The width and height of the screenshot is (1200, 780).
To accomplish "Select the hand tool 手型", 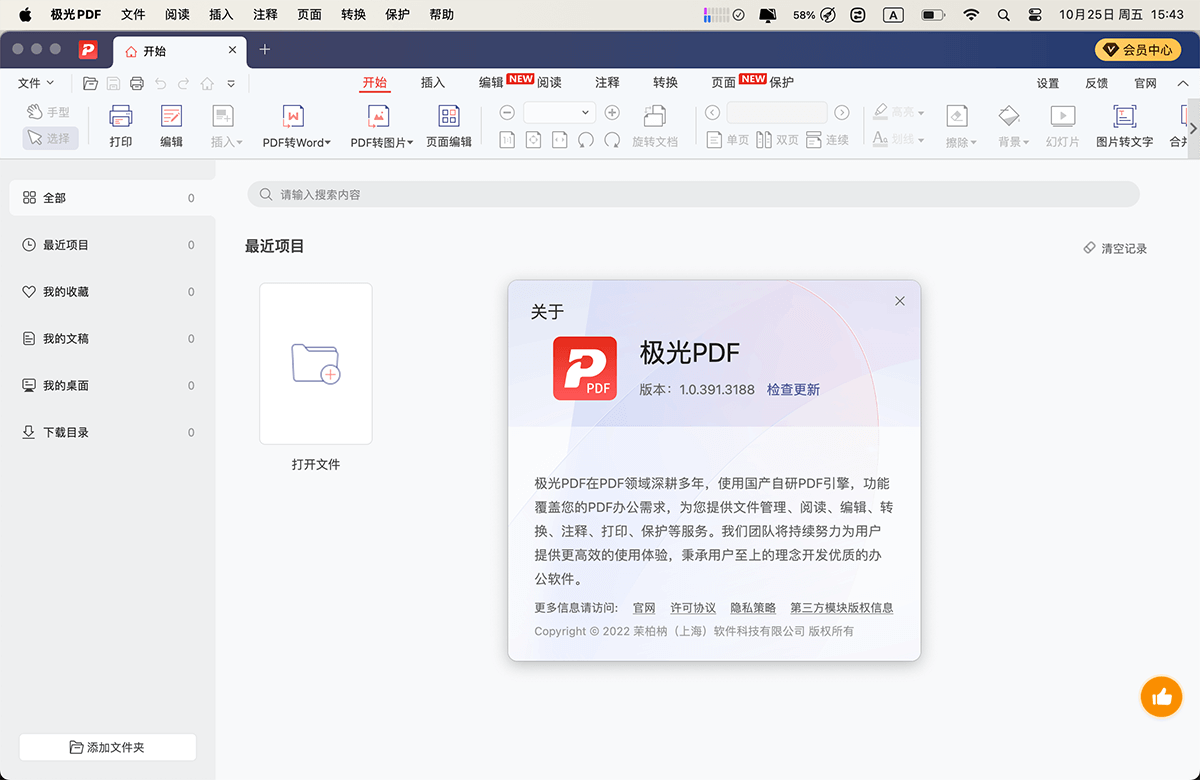I will 49,112.
